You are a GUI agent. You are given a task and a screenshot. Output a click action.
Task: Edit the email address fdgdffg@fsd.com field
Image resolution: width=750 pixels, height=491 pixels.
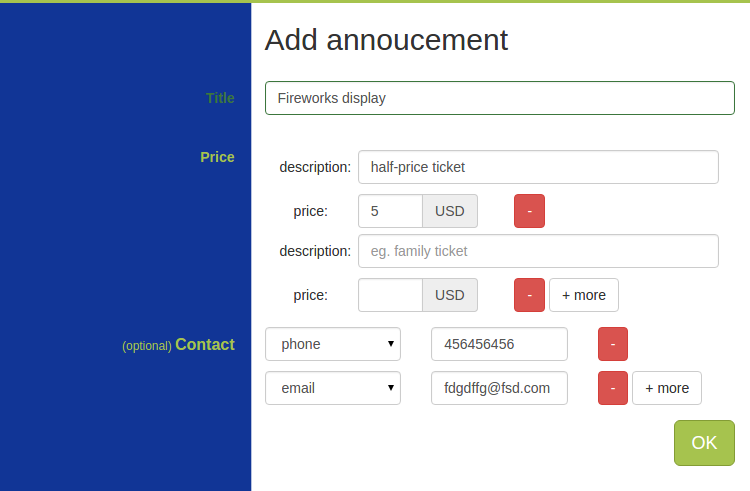[x=499, y=388]
